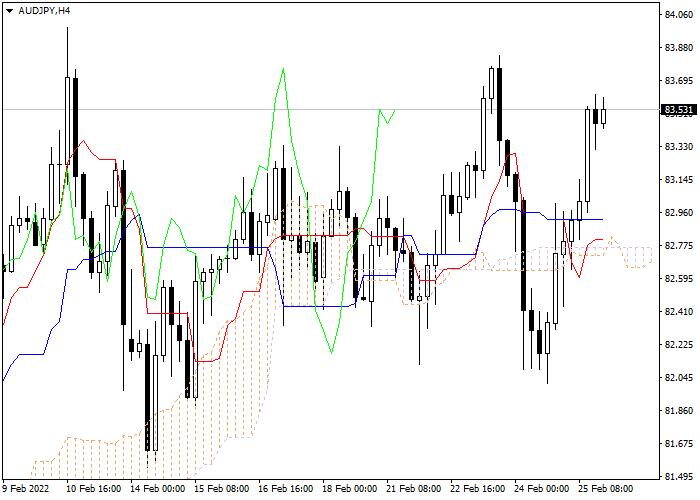Screen dimensions: 700x500
Task: Click the 83.880 price axis value
Action: click(679, 48)
